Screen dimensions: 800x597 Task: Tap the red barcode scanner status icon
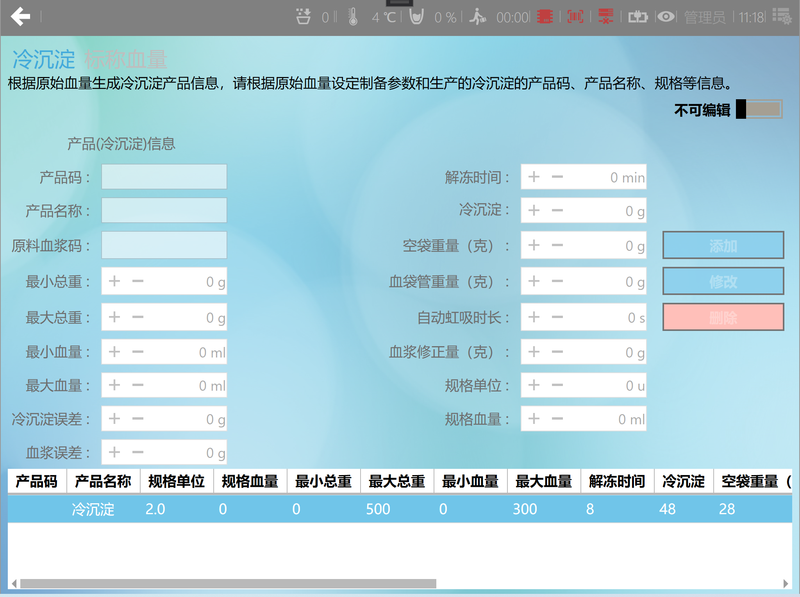(575, 17)
